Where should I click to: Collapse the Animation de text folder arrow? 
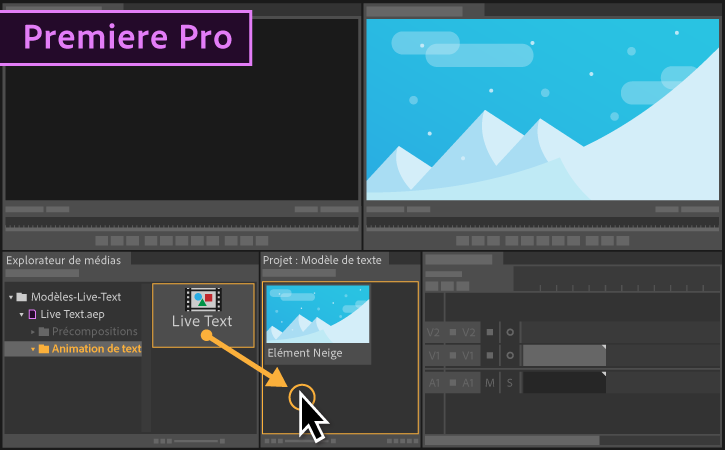[x=33, y=349]
